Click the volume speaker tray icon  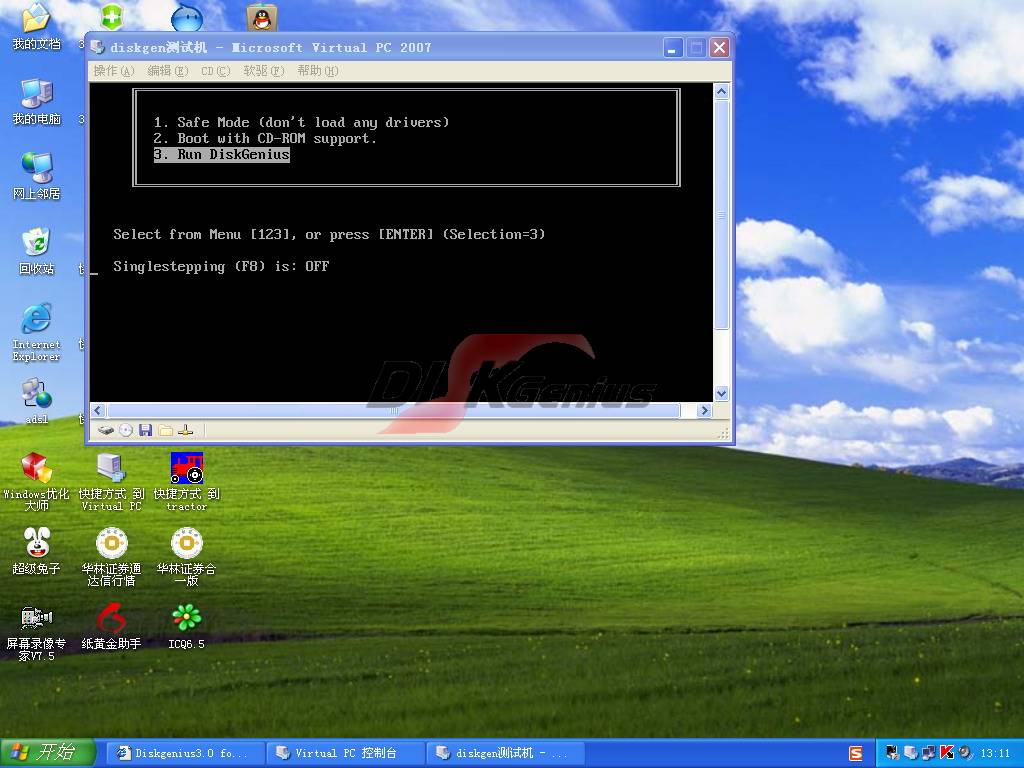point(965,753)
